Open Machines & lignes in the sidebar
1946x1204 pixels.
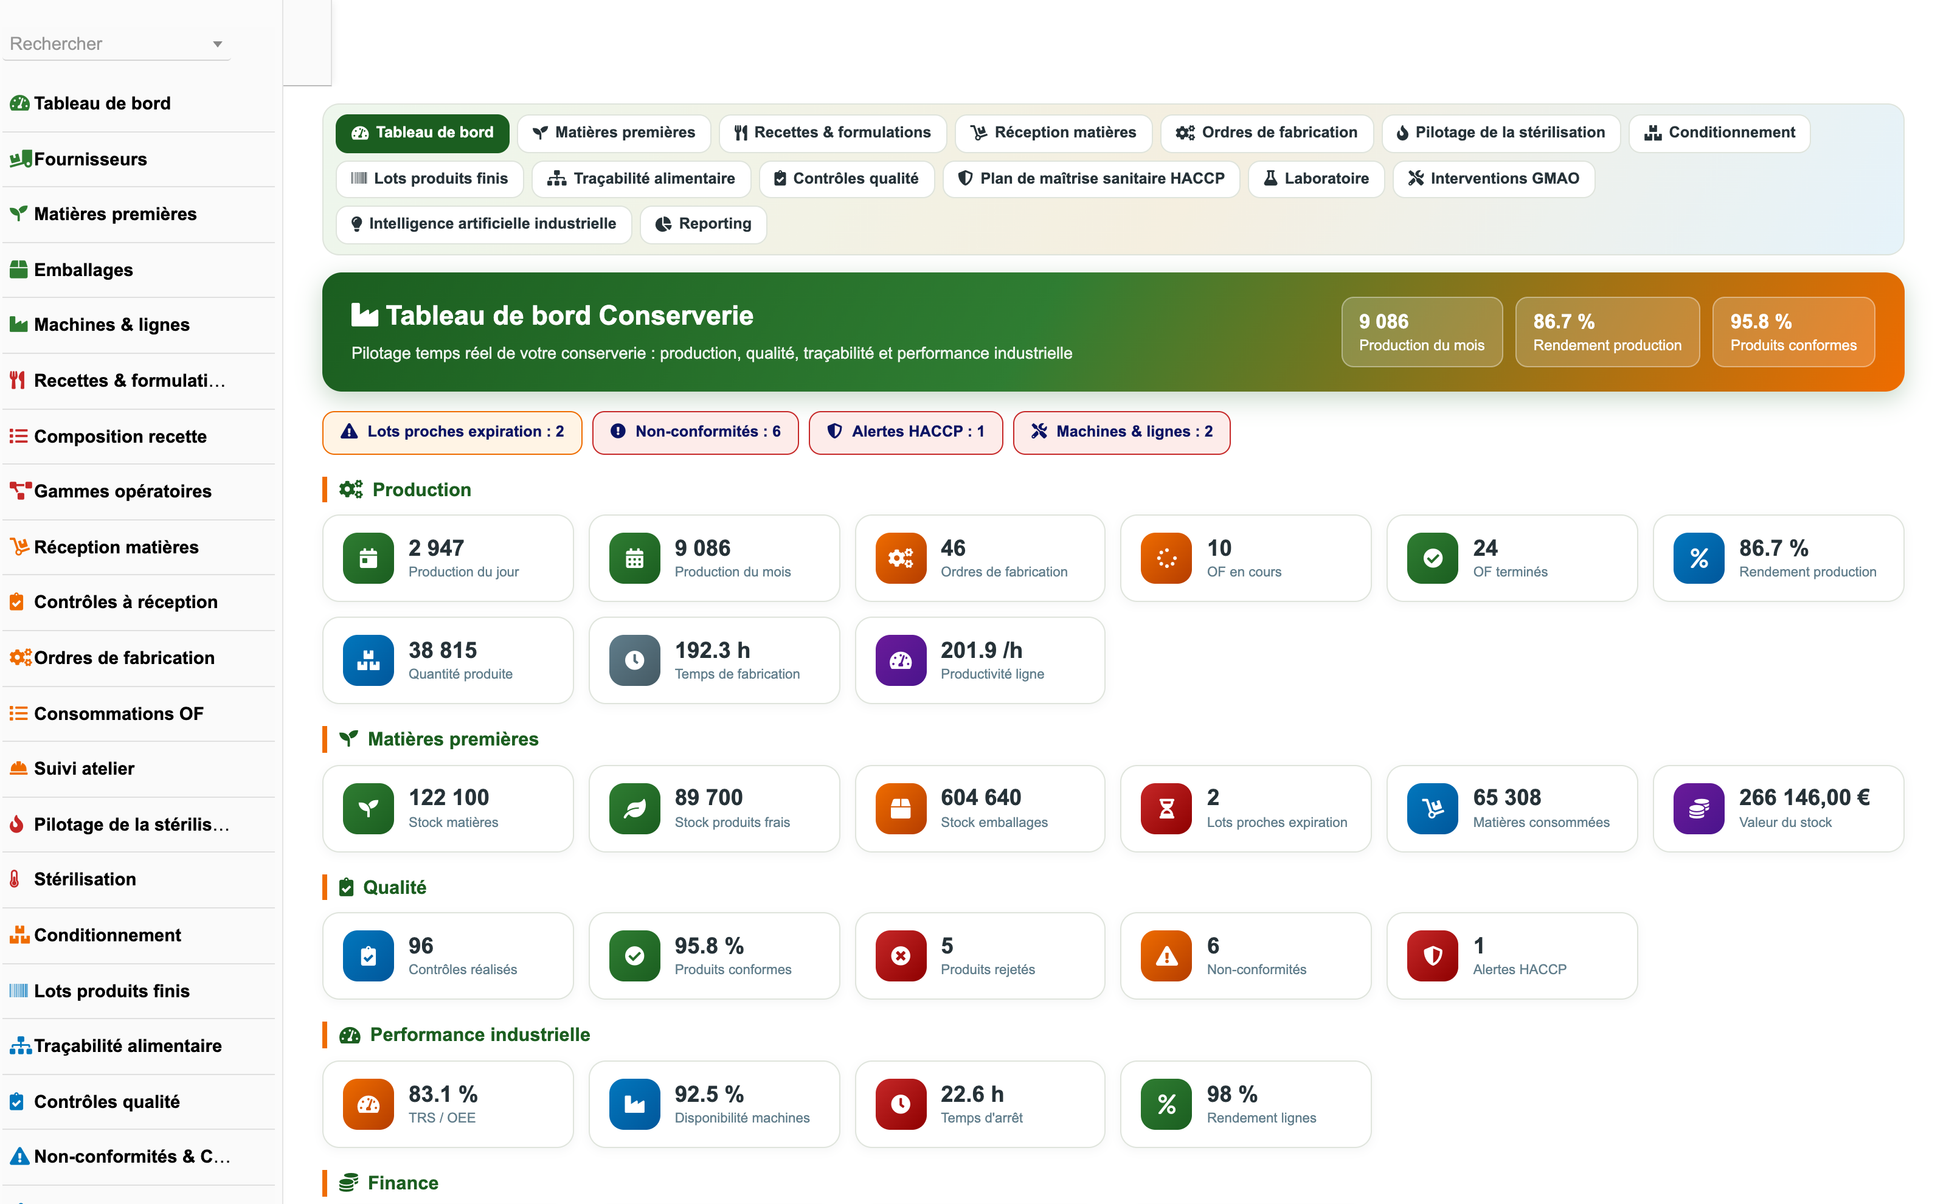coord(139,325)
